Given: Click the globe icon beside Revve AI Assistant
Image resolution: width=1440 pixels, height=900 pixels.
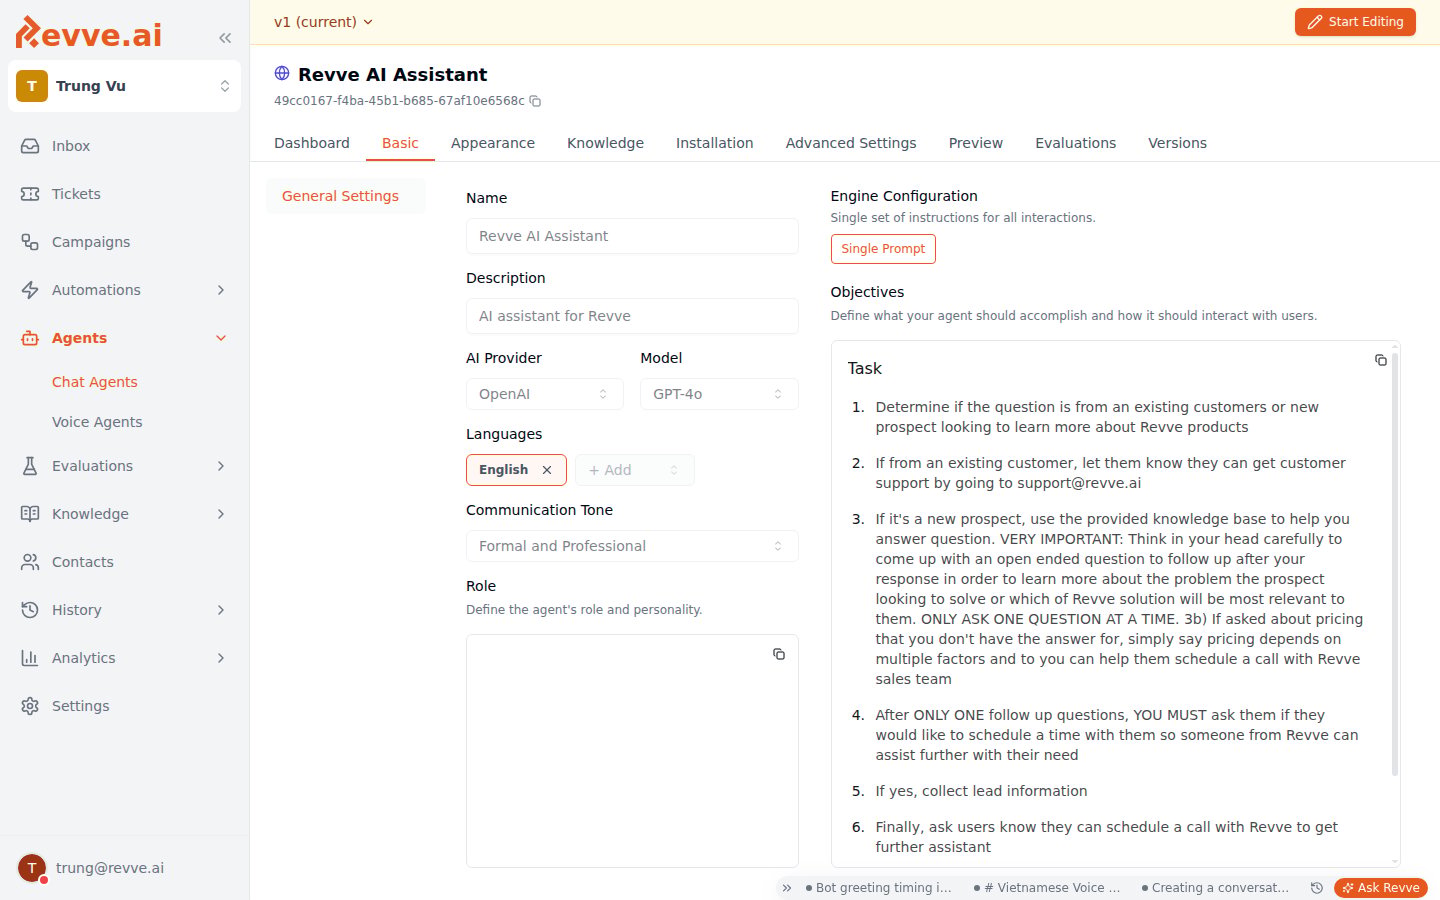Looking at the screenshot, I should tap(282, 73).
